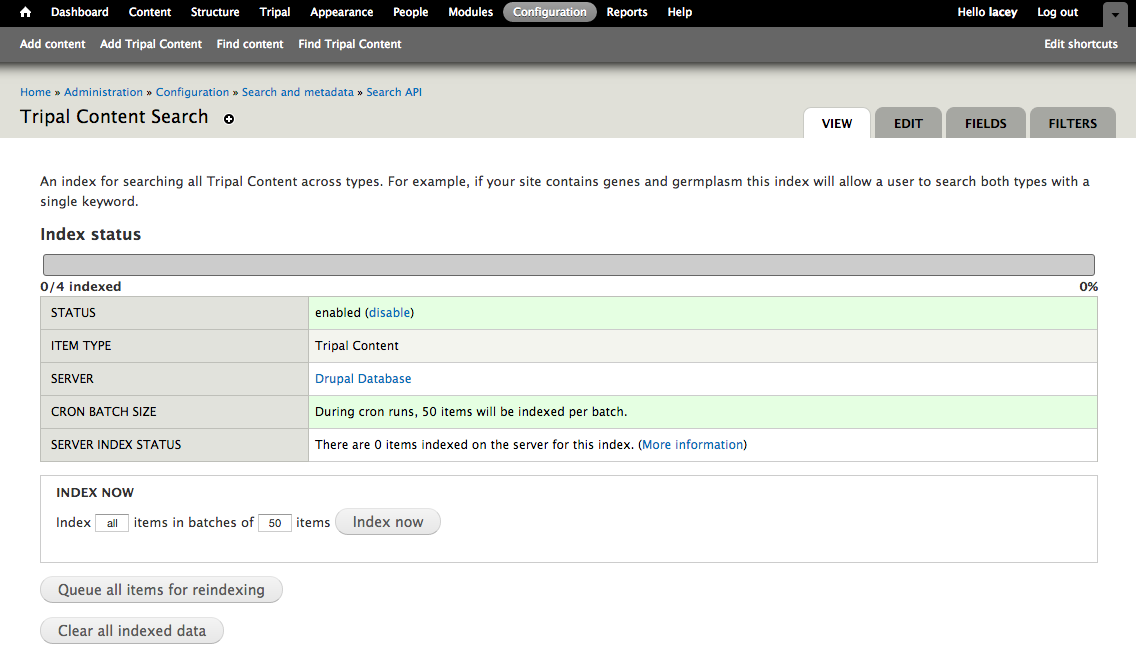
Task: Switch to the Filters tab
Action: (x=1072, y=123)
